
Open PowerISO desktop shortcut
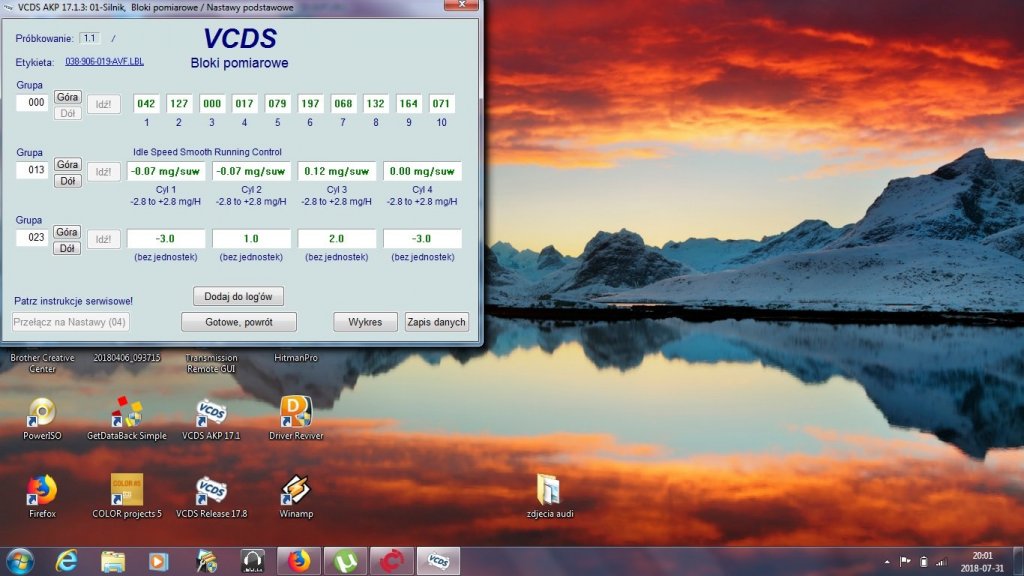42,418
